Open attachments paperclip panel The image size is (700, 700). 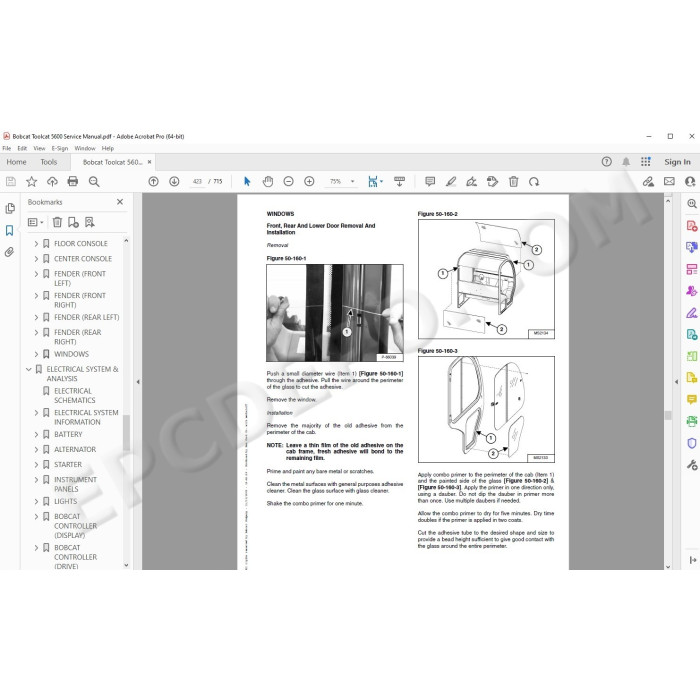coord(9,252)
